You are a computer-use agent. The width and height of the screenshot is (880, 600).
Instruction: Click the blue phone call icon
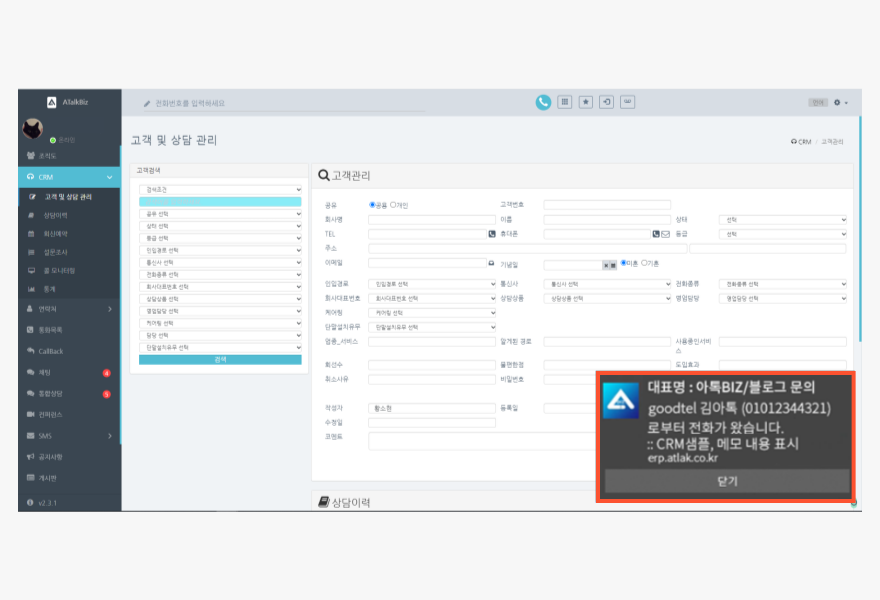(543, 102)
